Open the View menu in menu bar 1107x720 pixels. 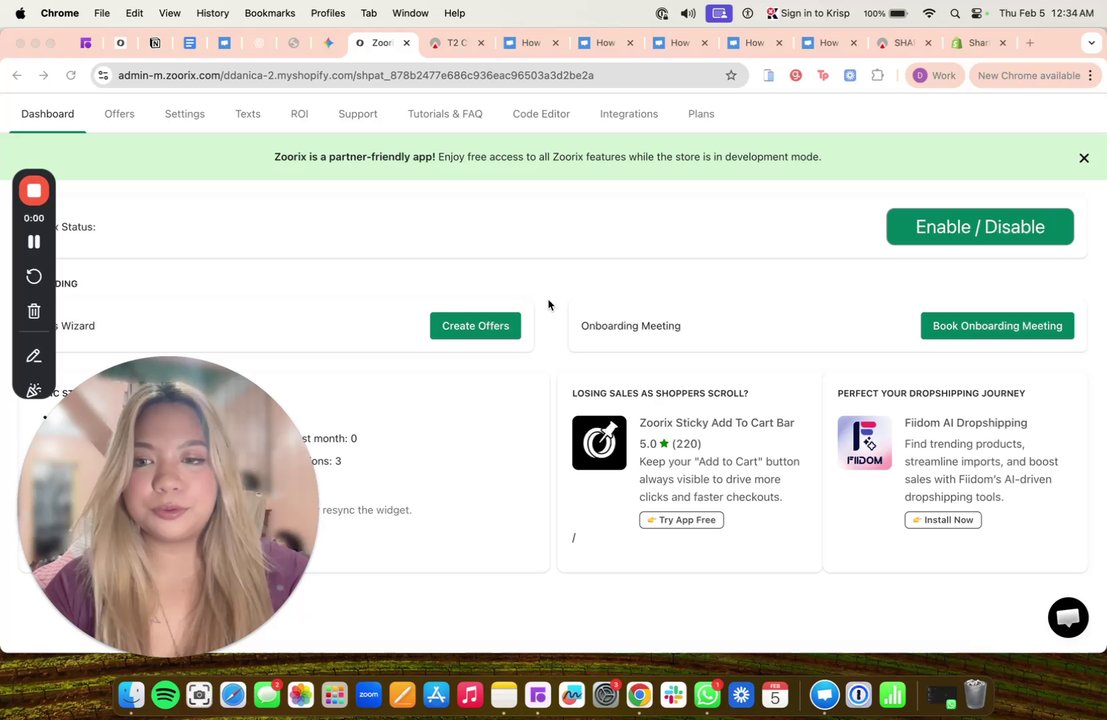pos(169,13)
